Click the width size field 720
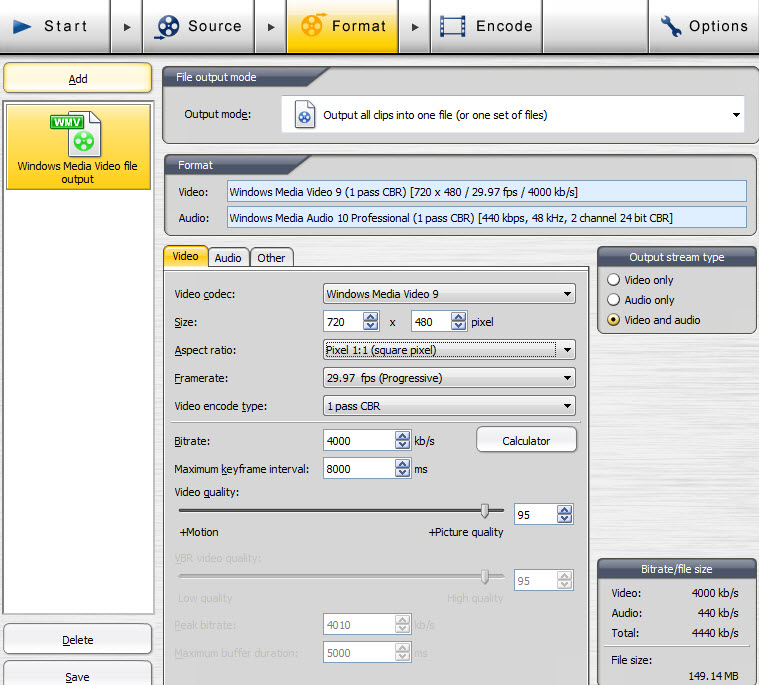 [343, 322]
